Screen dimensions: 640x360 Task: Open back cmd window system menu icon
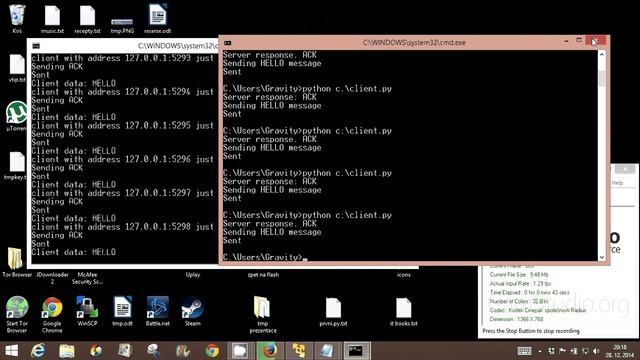click(x=36, y=46)
